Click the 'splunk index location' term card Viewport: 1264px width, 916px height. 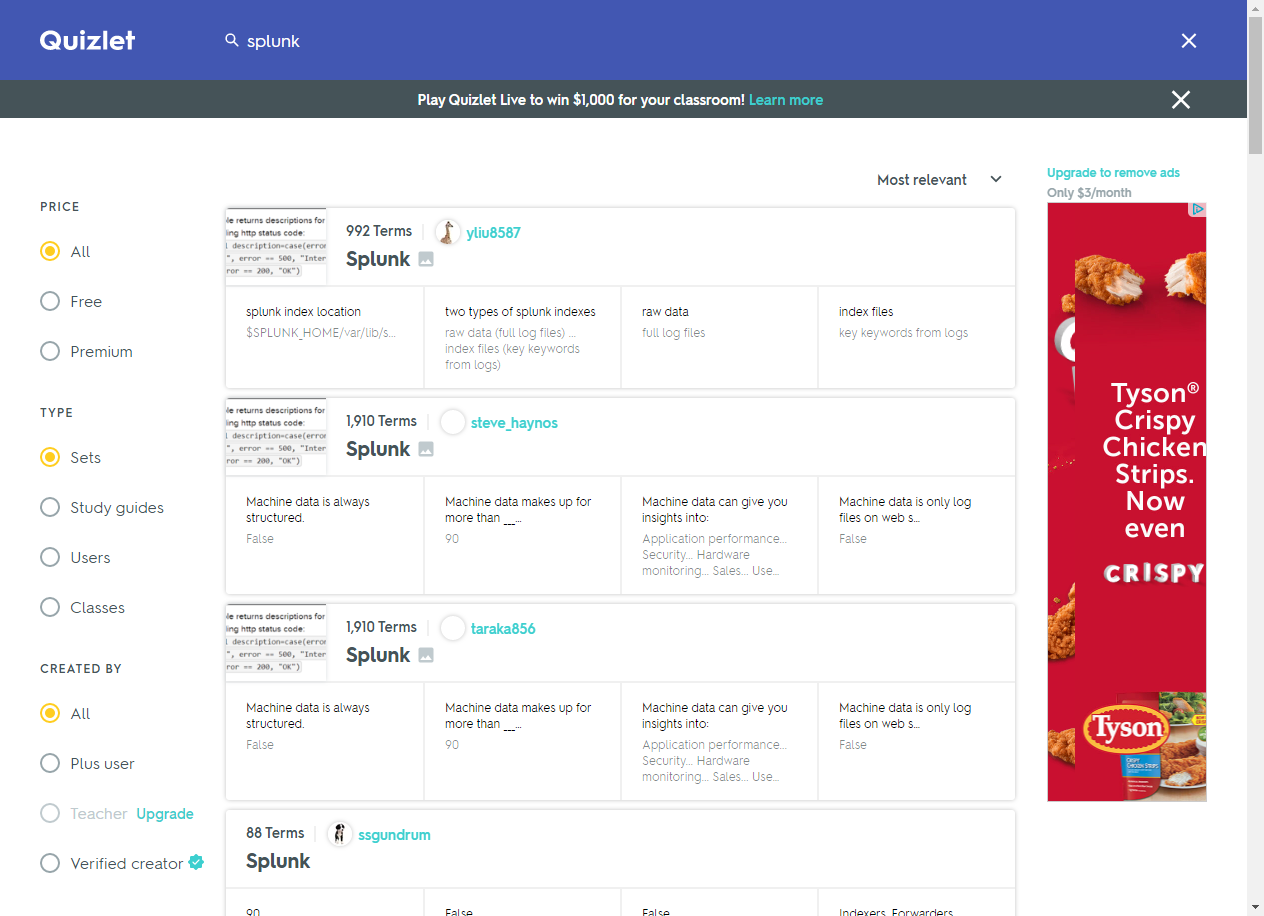pyautogui.click(x=325, y=337)
